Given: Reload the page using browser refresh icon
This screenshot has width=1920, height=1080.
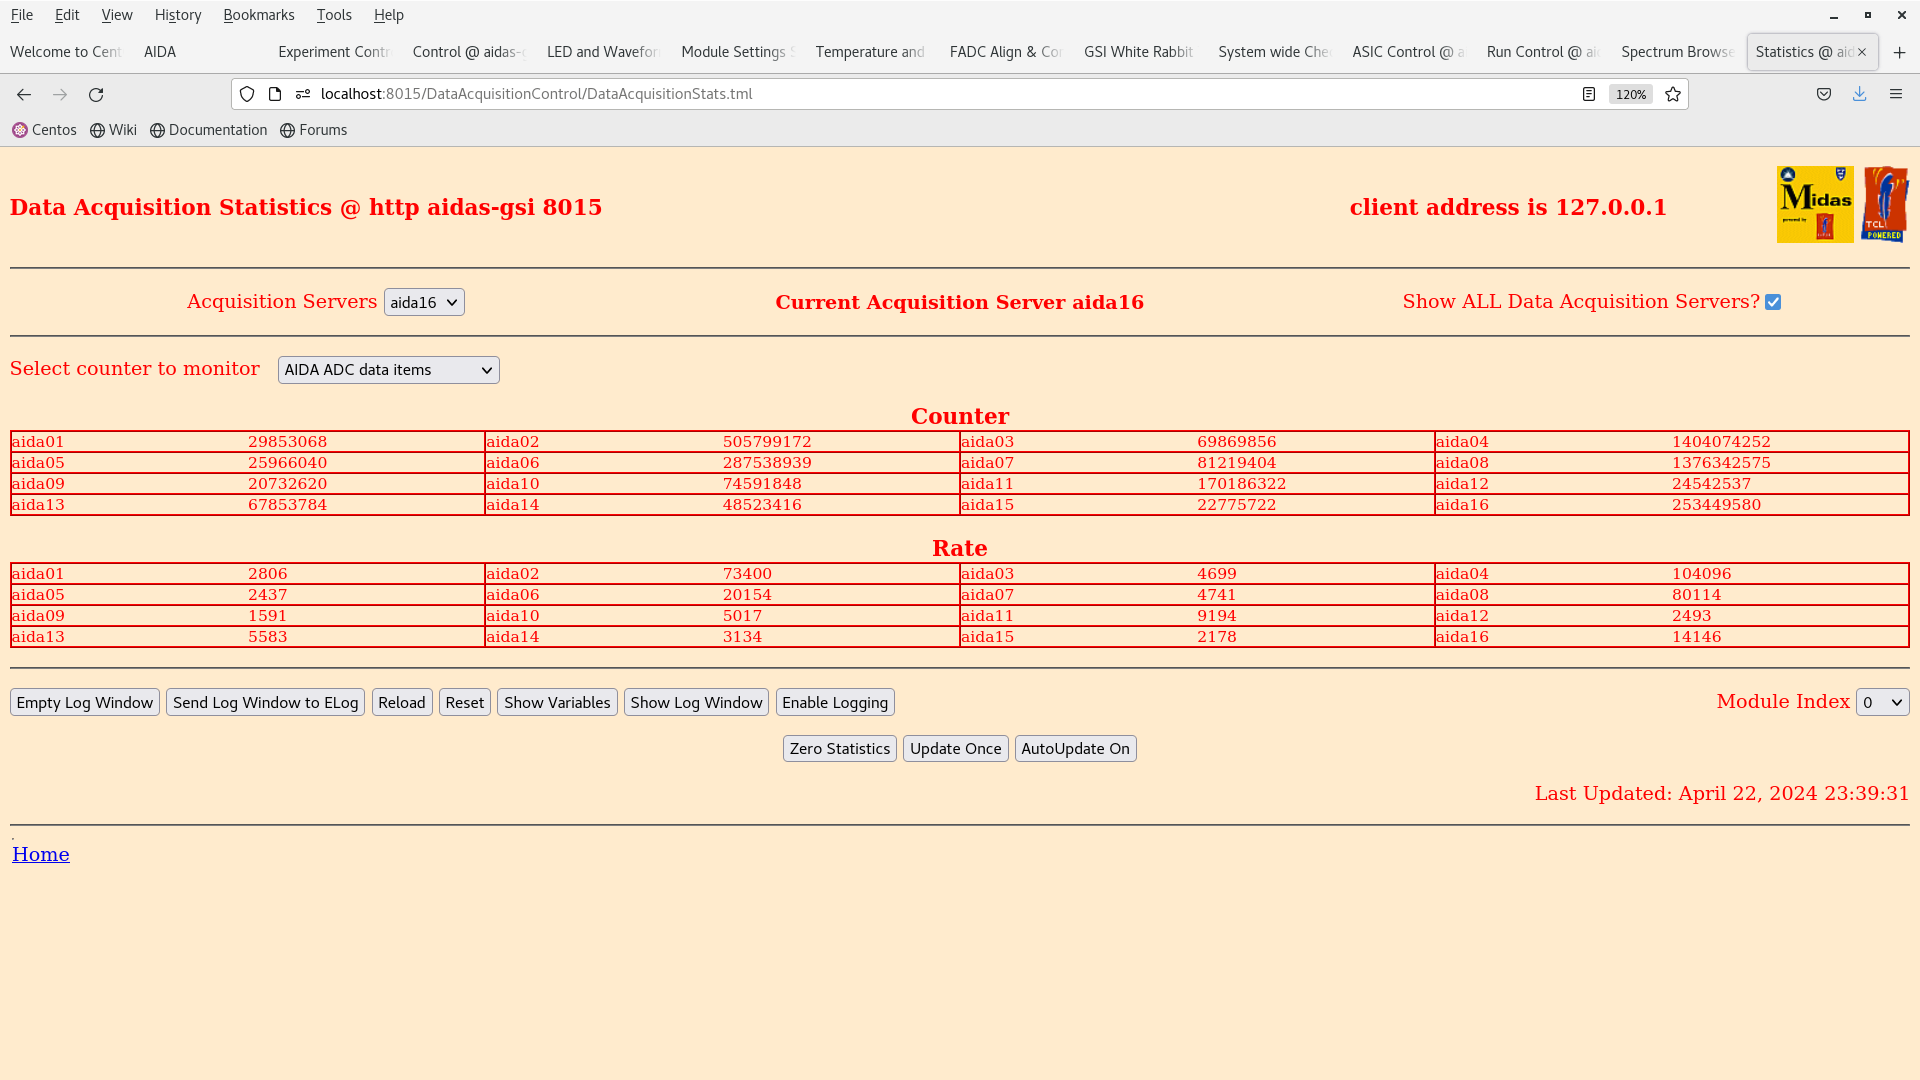Looking at the screenshot, I should [x=96, y=94].
